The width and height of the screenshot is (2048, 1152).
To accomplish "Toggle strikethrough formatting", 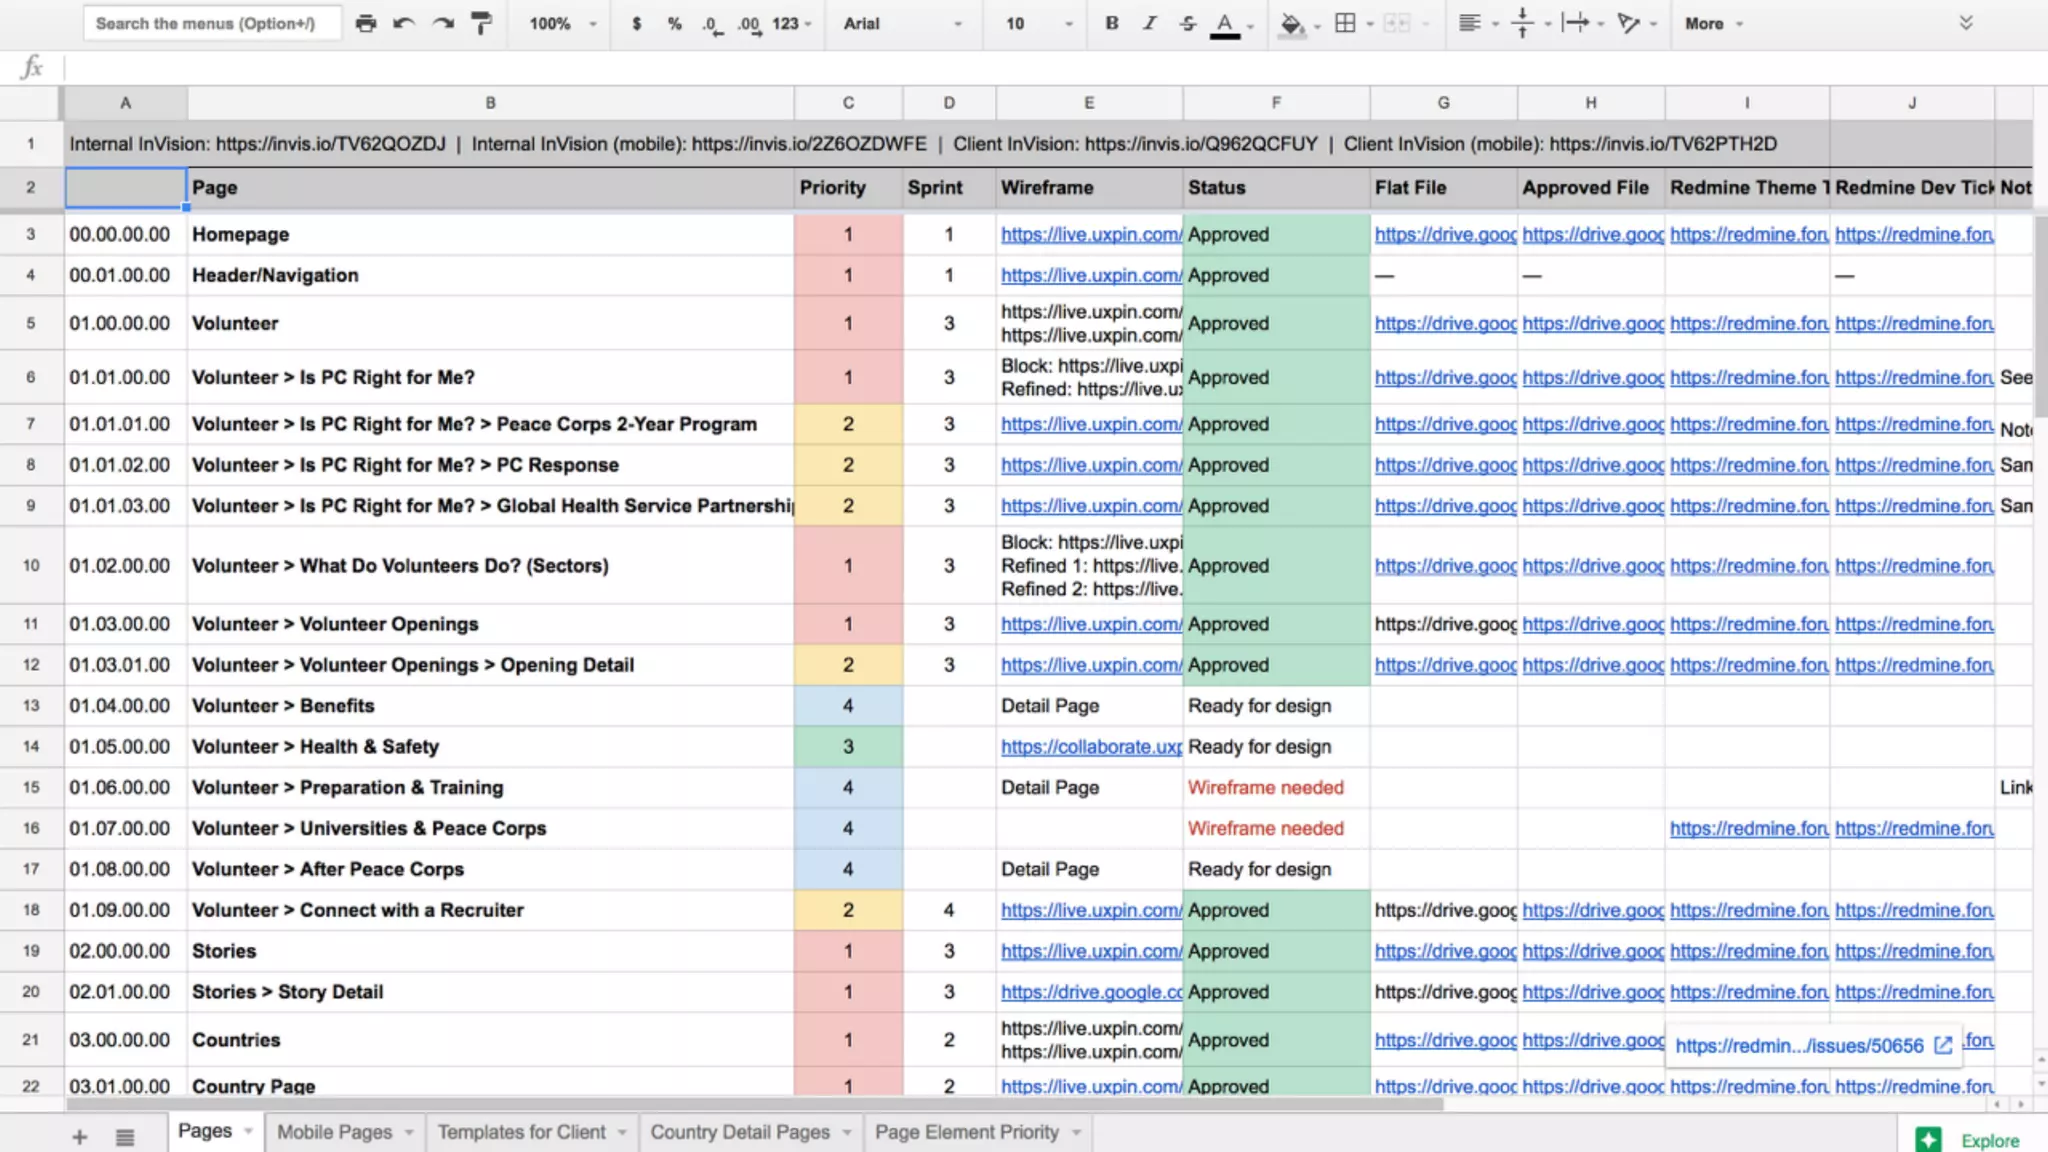I will pyautogui.click(x=1187, y=23).
